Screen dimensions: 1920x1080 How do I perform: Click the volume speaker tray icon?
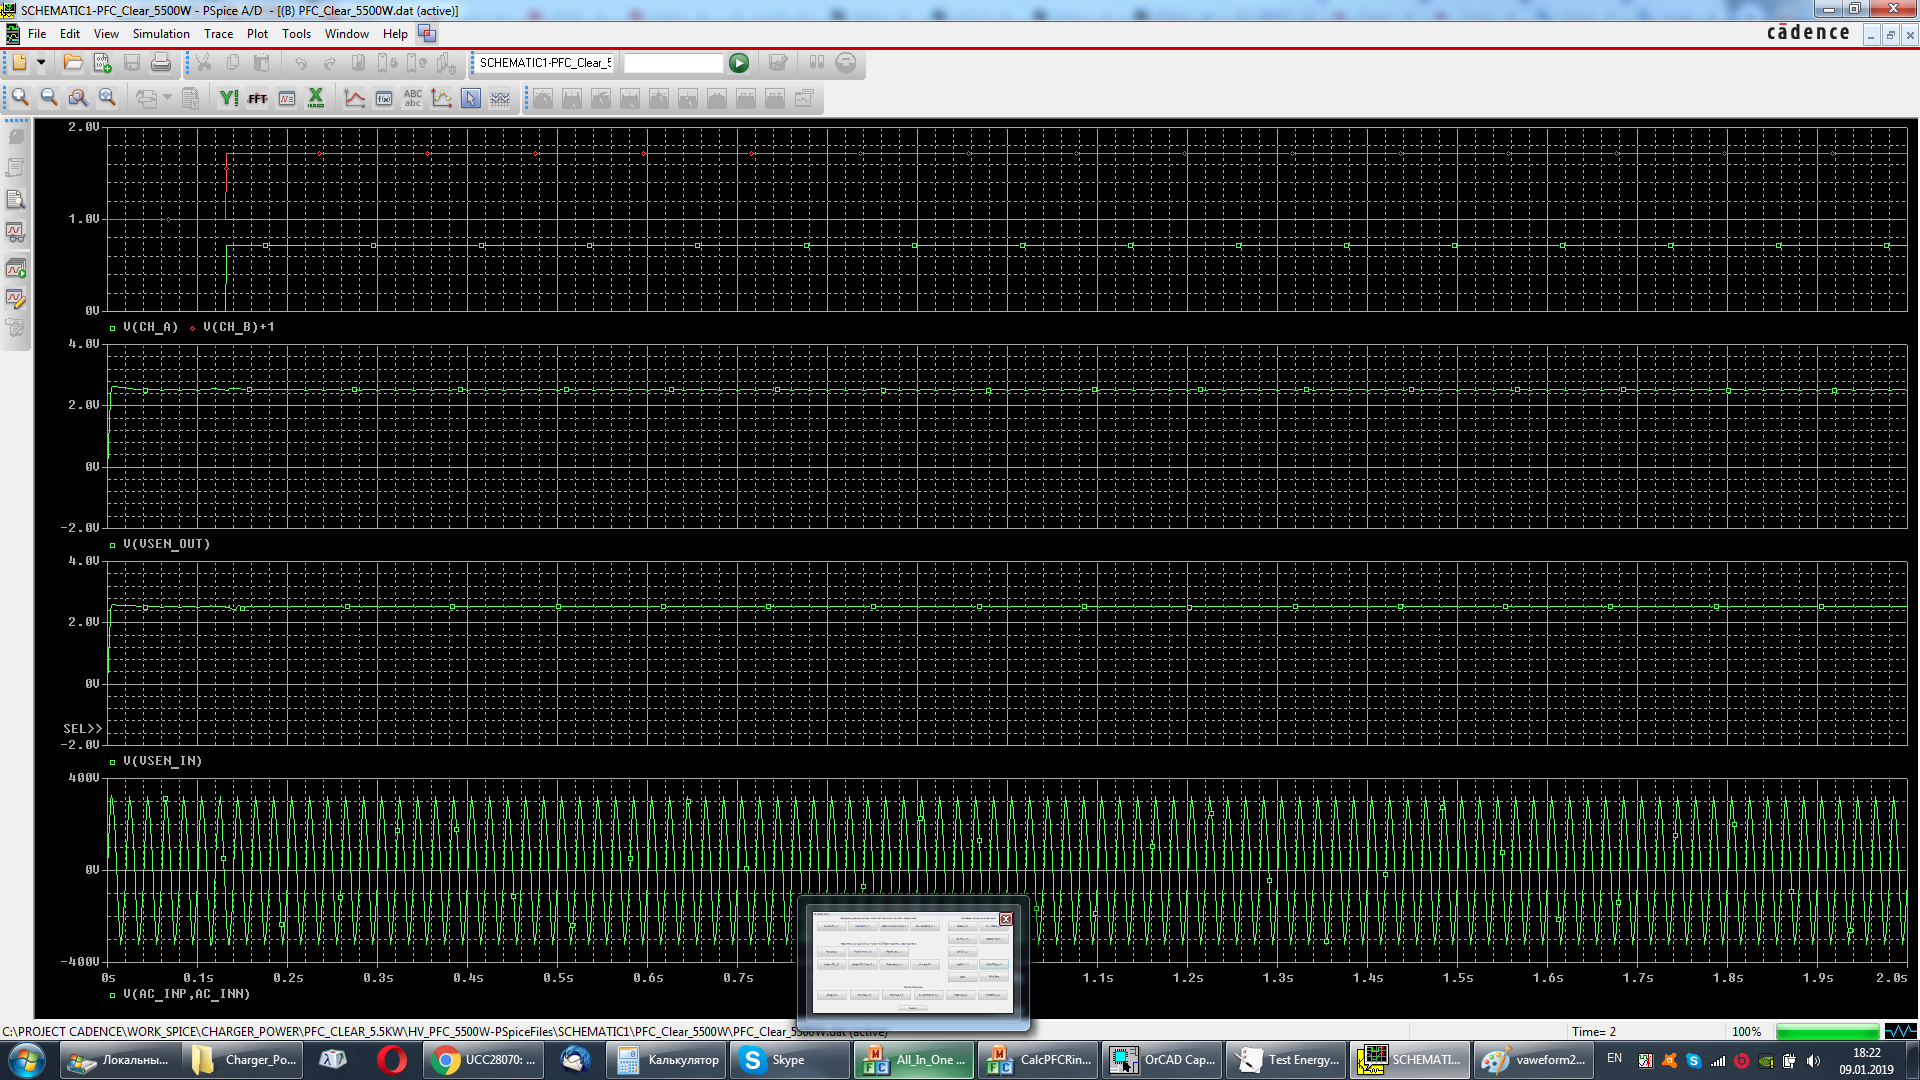pos(1813,1061)
